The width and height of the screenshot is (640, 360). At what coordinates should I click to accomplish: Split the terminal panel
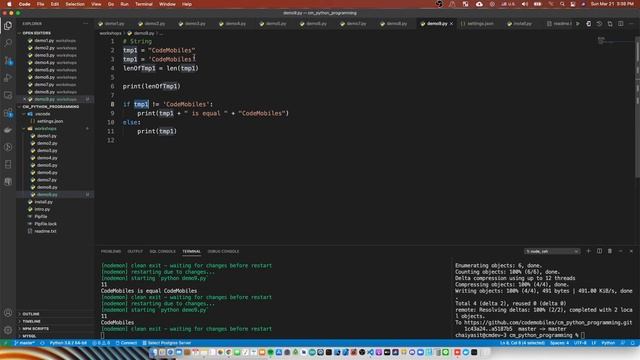599,251
